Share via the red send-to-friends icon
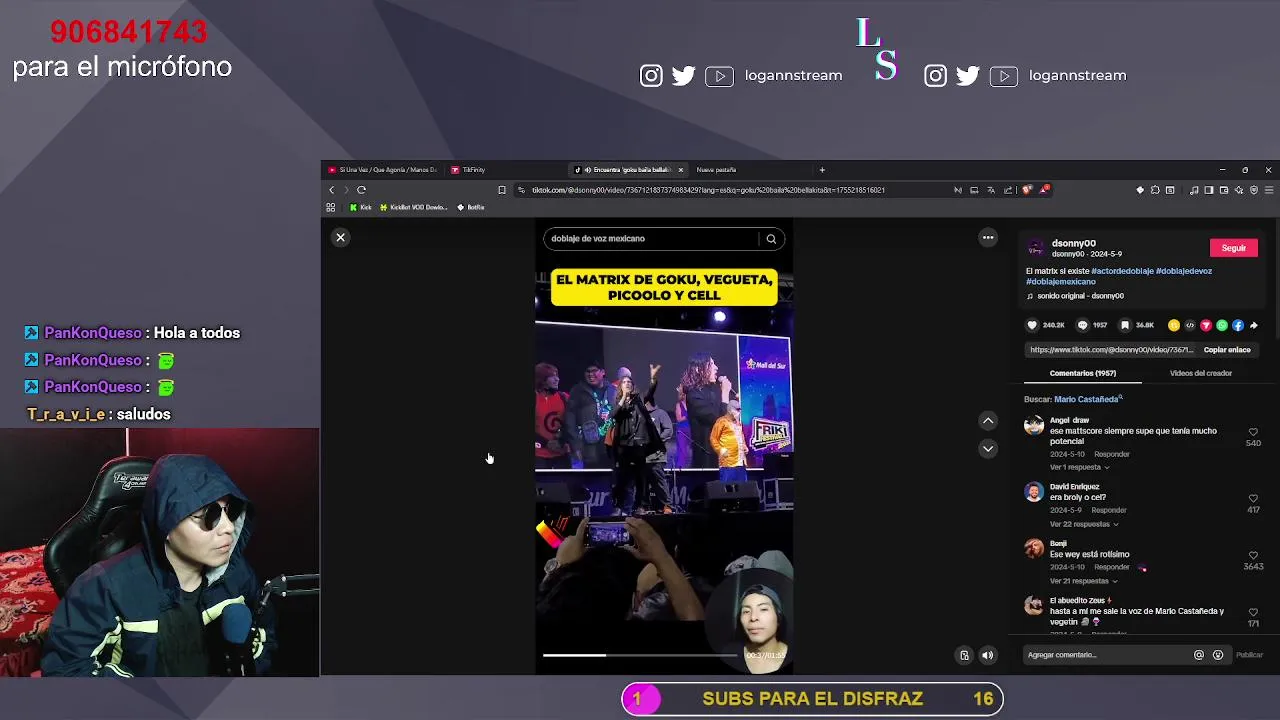The height and width of the screenshot is (720, 1280). pos(1206,325)
